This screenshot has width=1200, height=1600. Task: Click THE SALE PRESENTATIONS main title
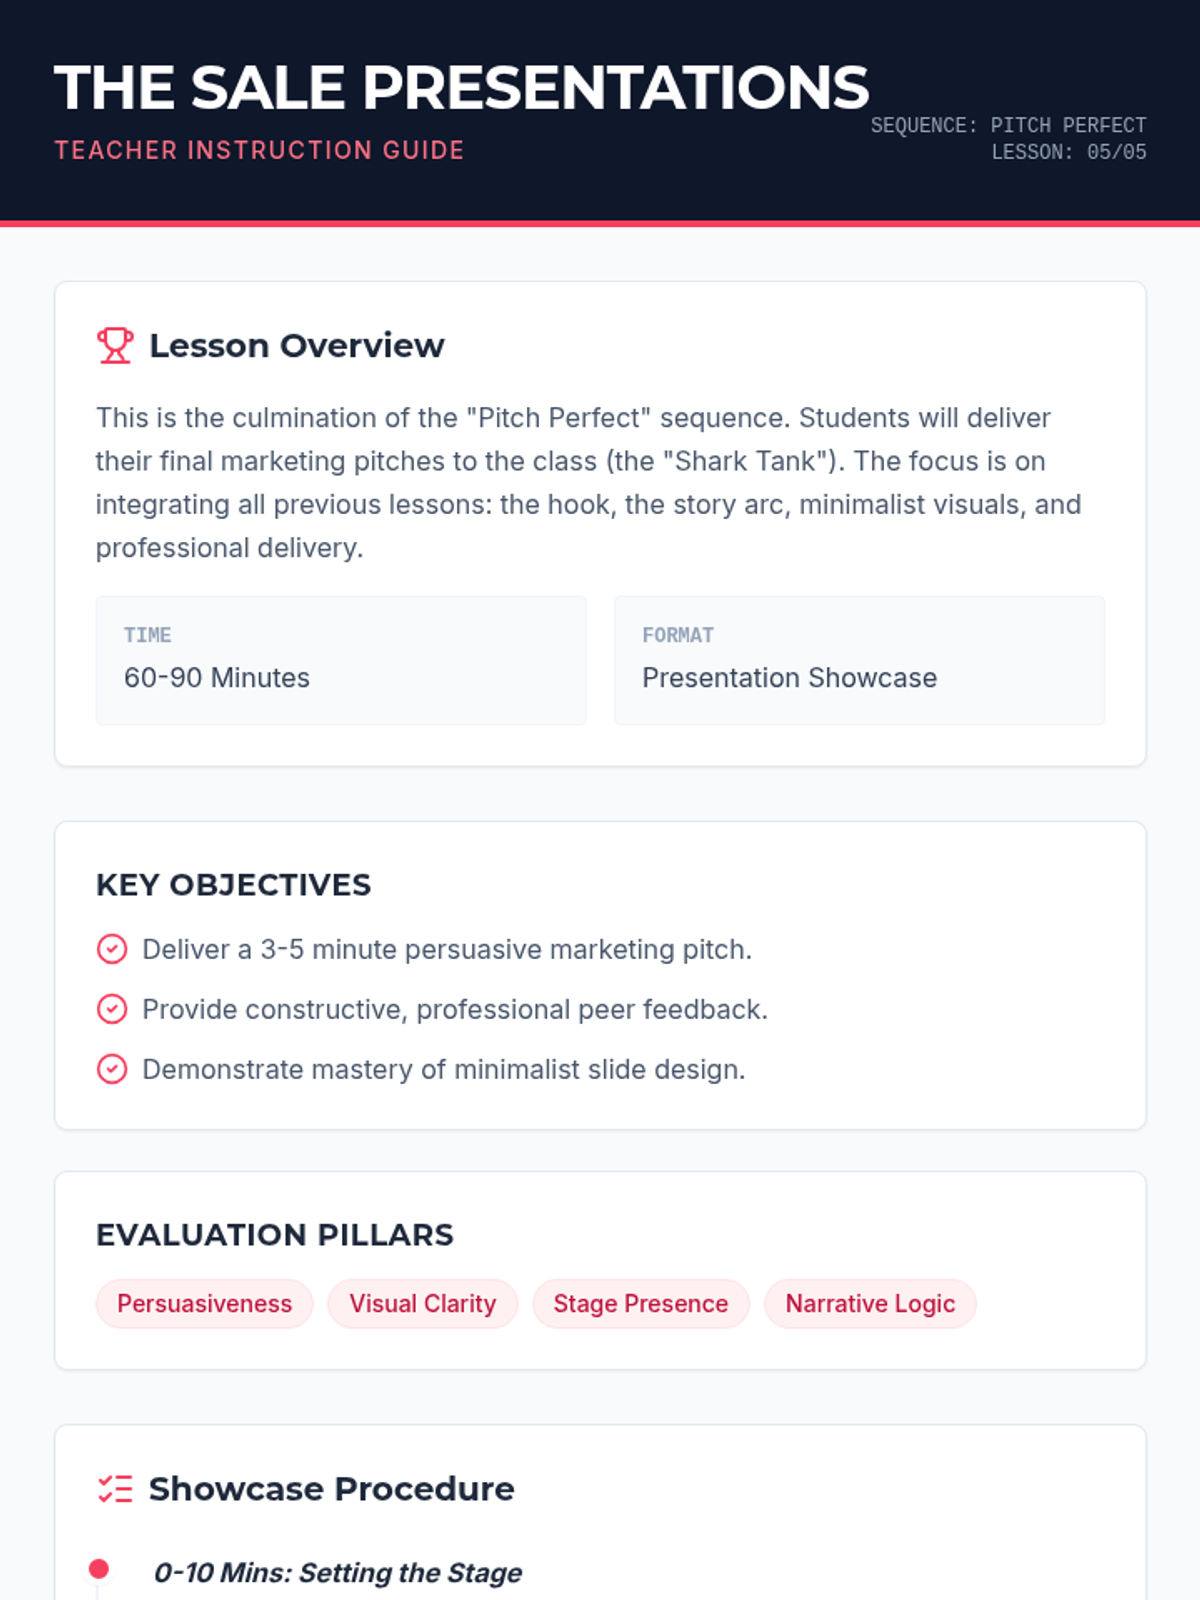point(461,87)
